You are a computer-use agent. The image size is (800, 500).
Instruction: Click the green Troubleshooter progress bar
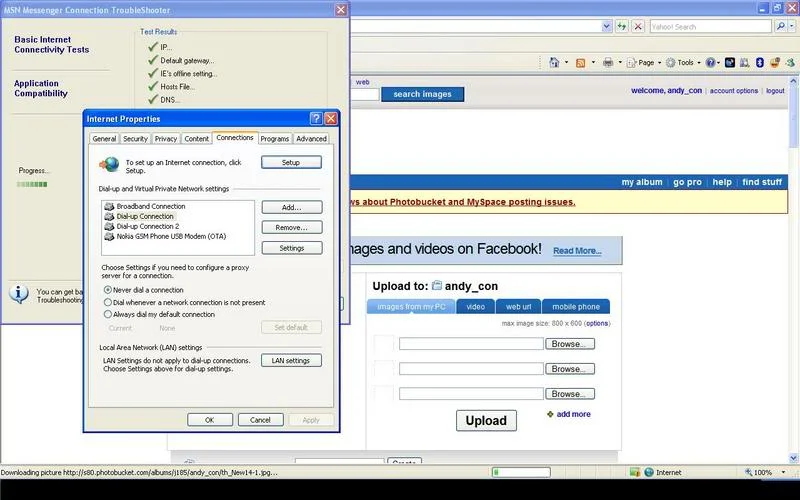32,184
